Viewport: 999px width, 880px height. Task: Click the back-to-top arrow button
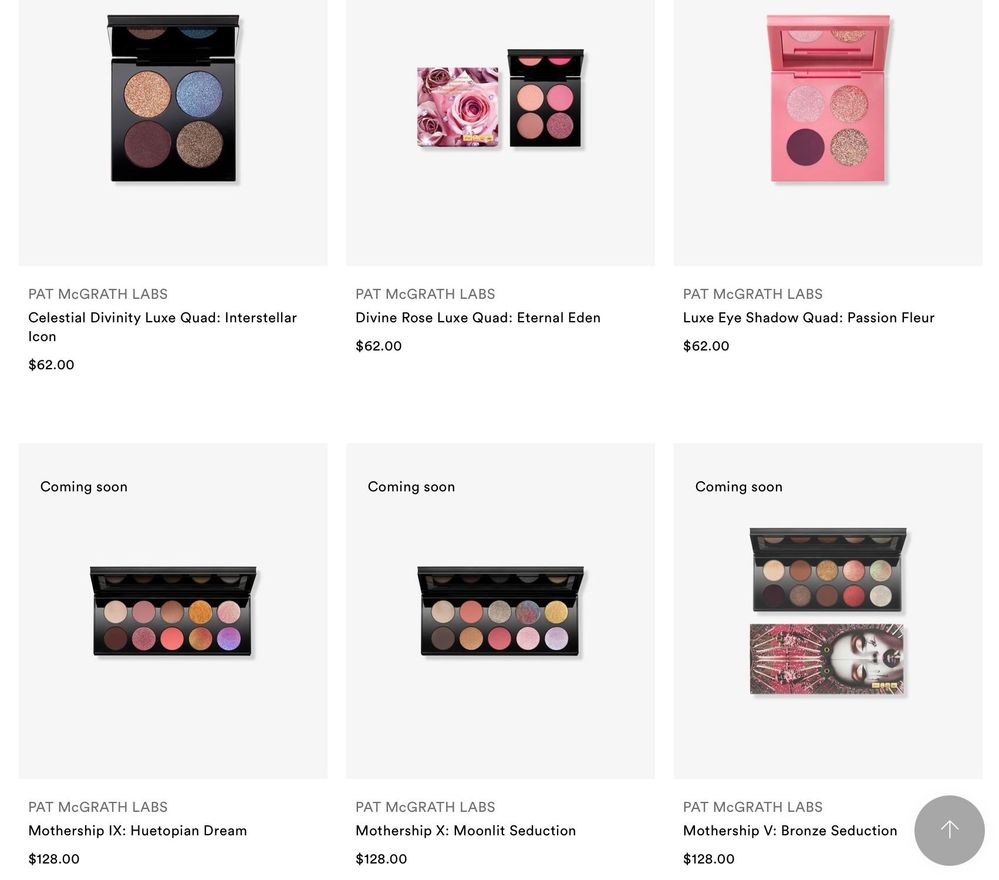click(x=949, y=830)
